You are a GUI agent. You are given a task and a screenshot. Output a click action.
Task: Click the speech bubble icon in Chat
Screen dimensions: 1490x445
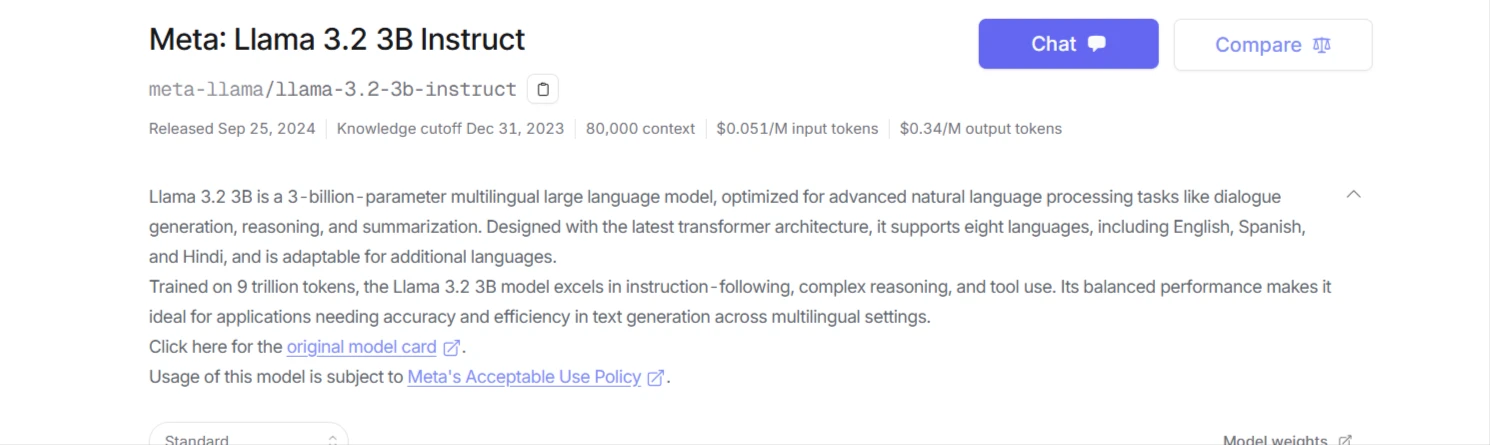pyautogui.click(x=1097, y=44)
